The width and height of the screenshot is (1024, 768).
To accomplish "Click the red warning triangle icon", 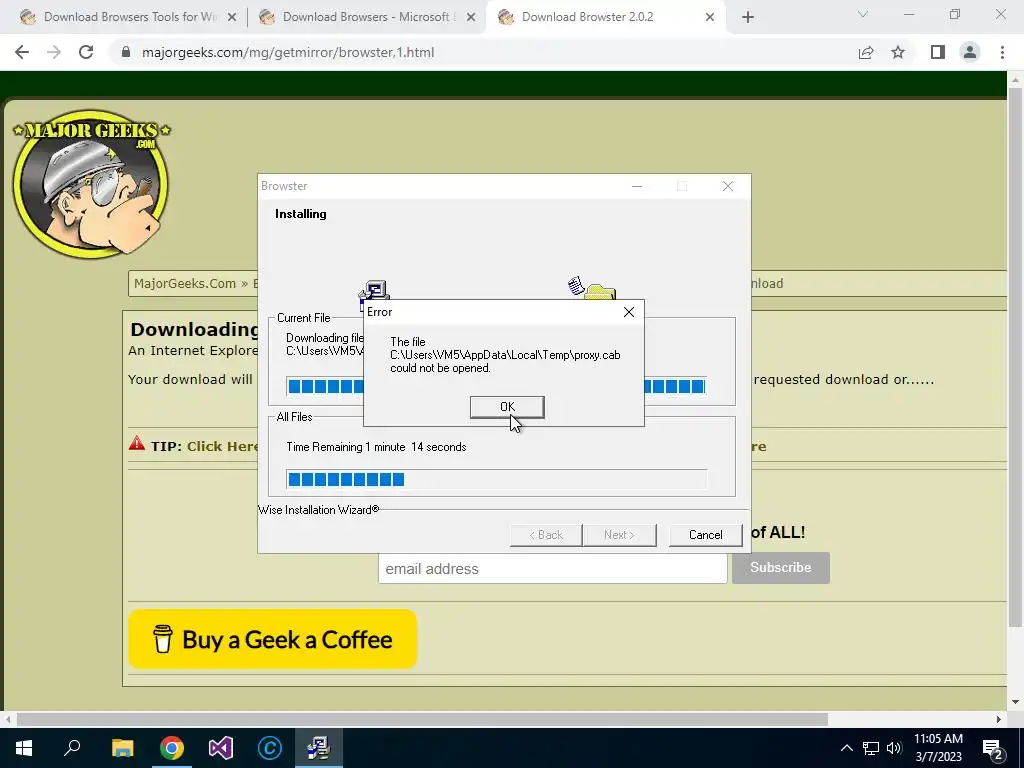I will pyautogui.click(x=136, y=443).
